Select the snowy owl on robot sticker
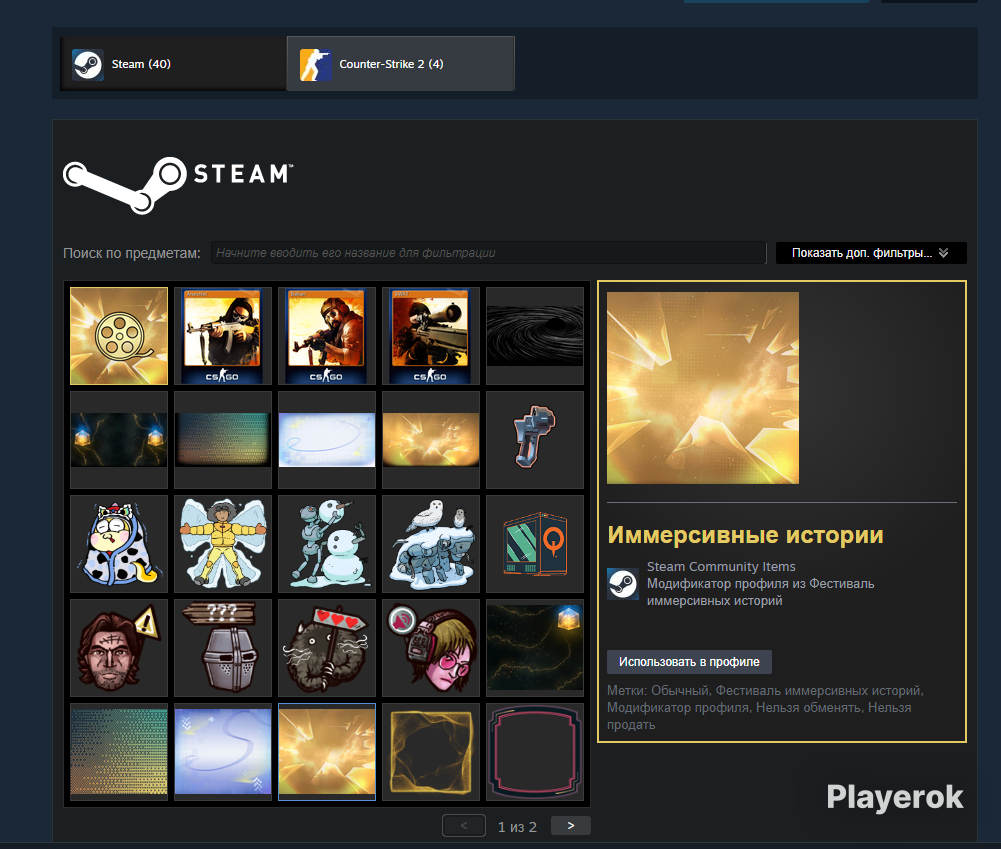 (x=431, y=544)
